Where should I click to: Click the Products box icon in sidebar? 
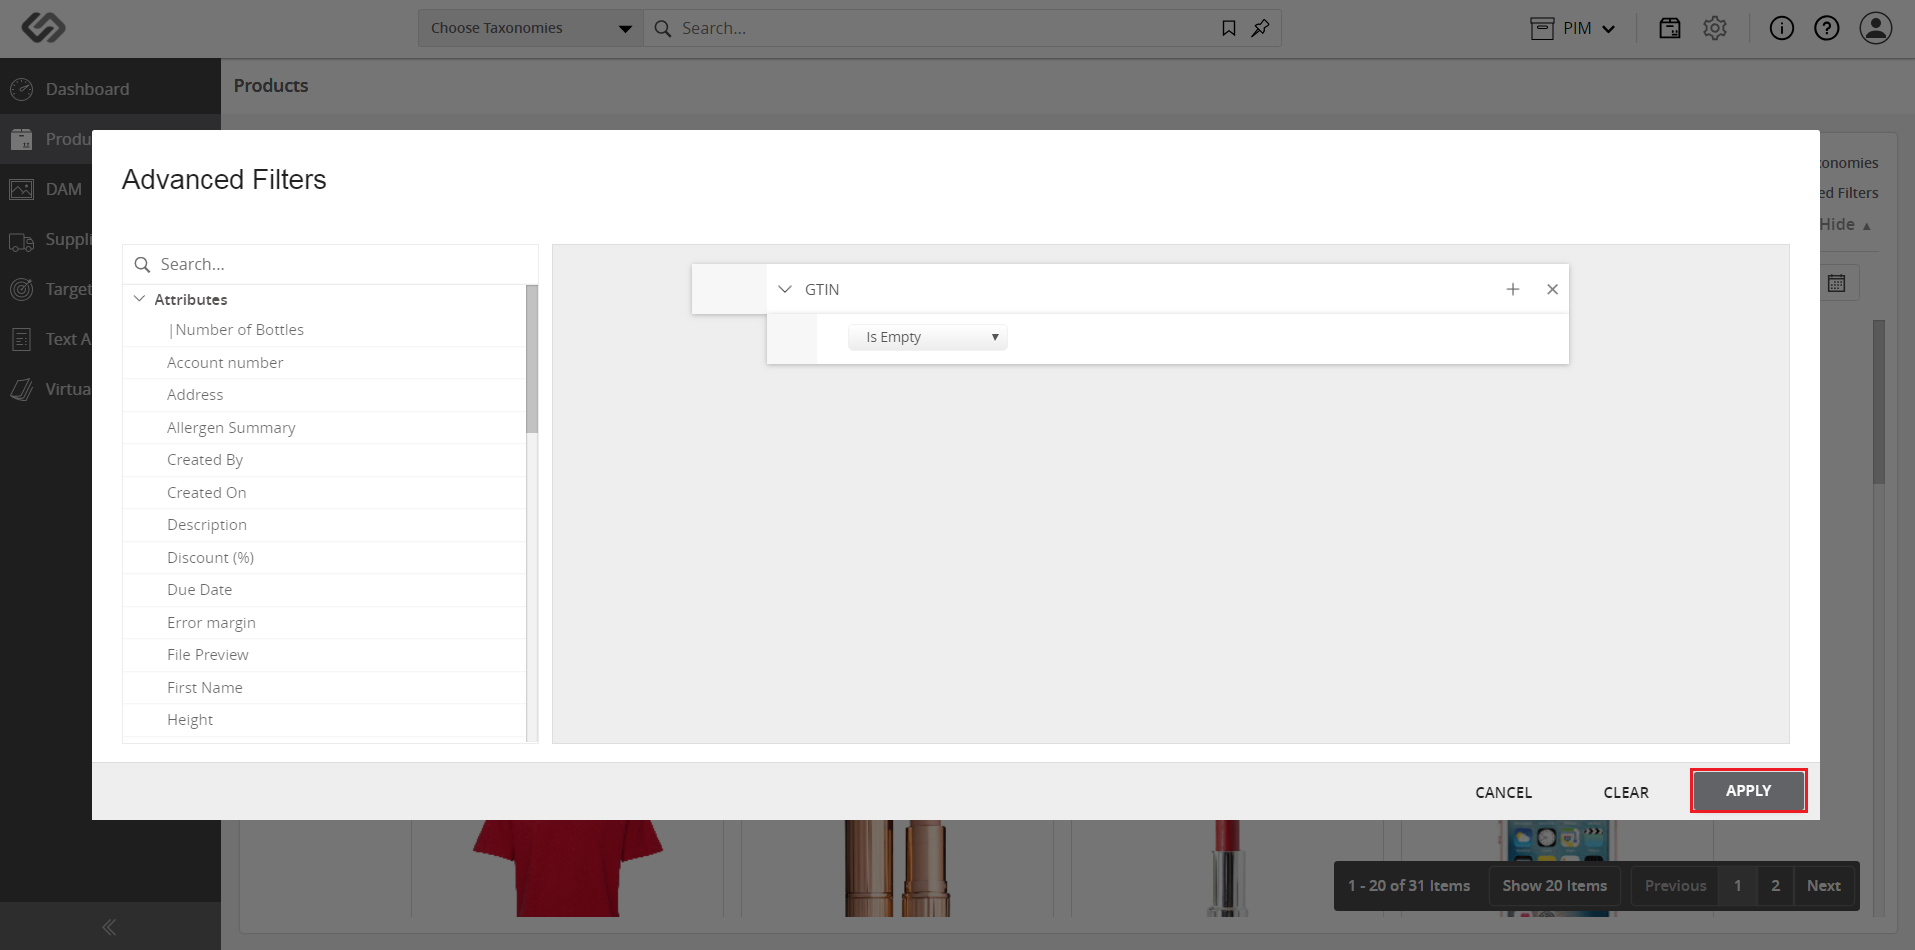click(x=21, y=139)
